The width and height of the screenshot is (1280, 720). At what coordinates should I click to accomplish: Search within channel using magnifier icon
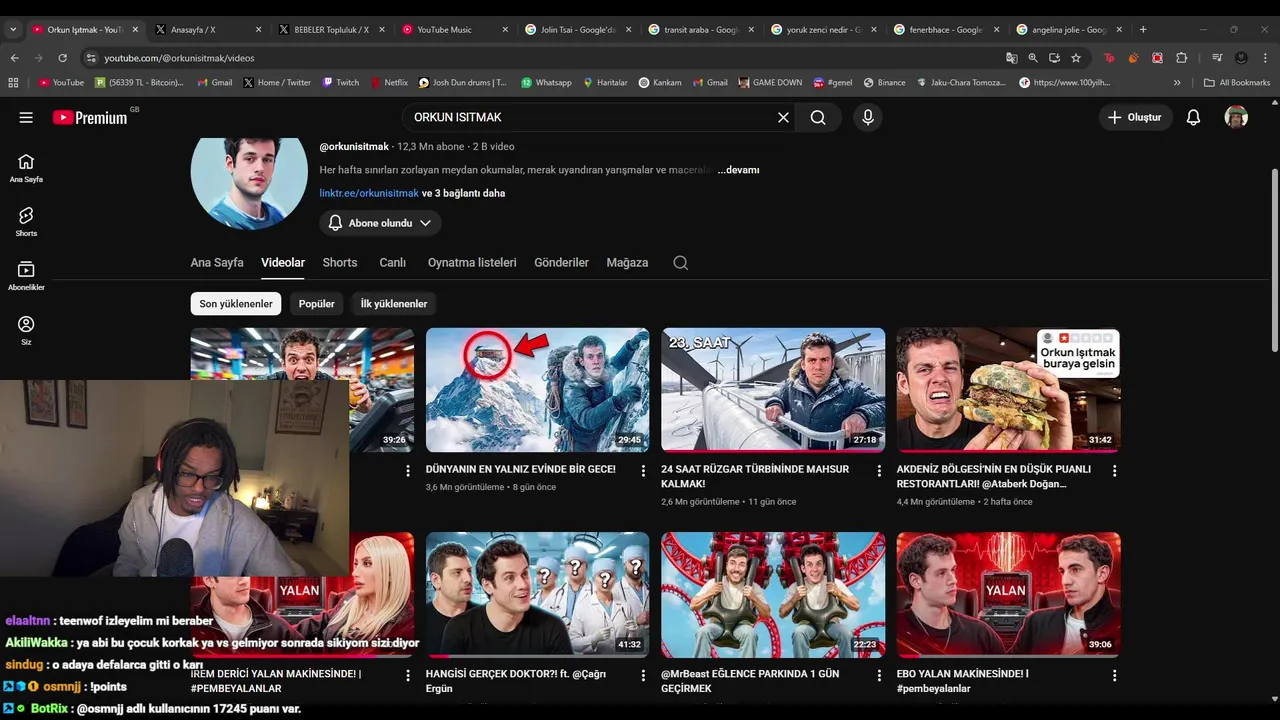[681, 263]
